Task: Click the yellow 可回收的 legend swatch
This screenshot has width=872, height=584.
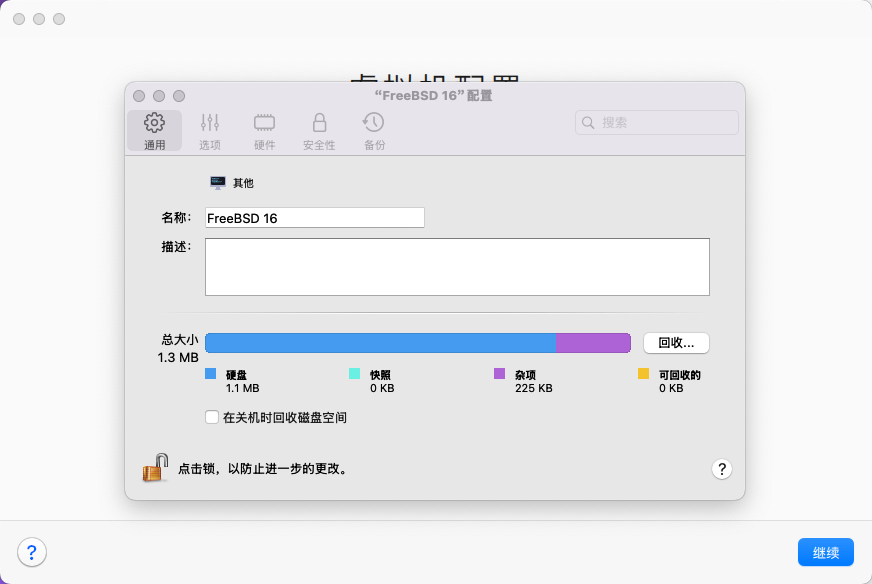Action: tap(643, 373)
